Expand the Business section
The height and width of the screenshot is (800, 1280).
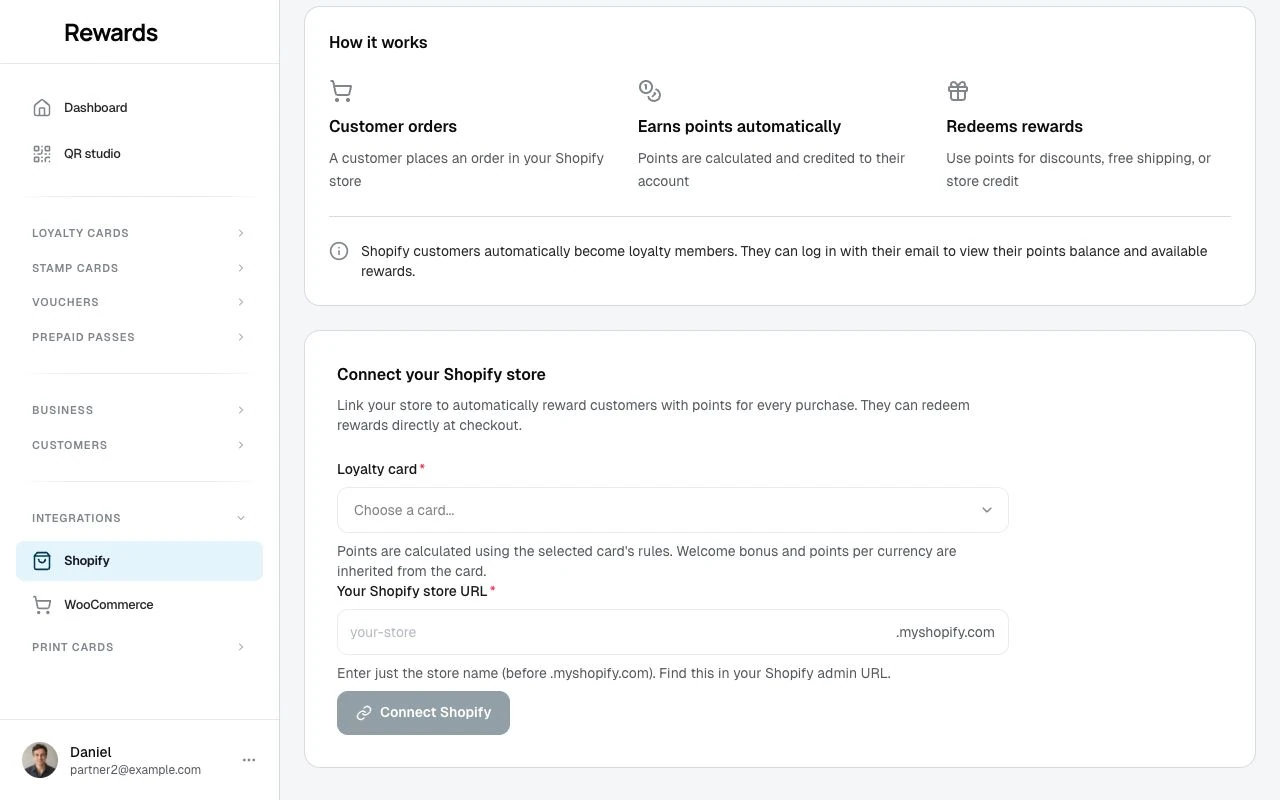tap(139, 410)
